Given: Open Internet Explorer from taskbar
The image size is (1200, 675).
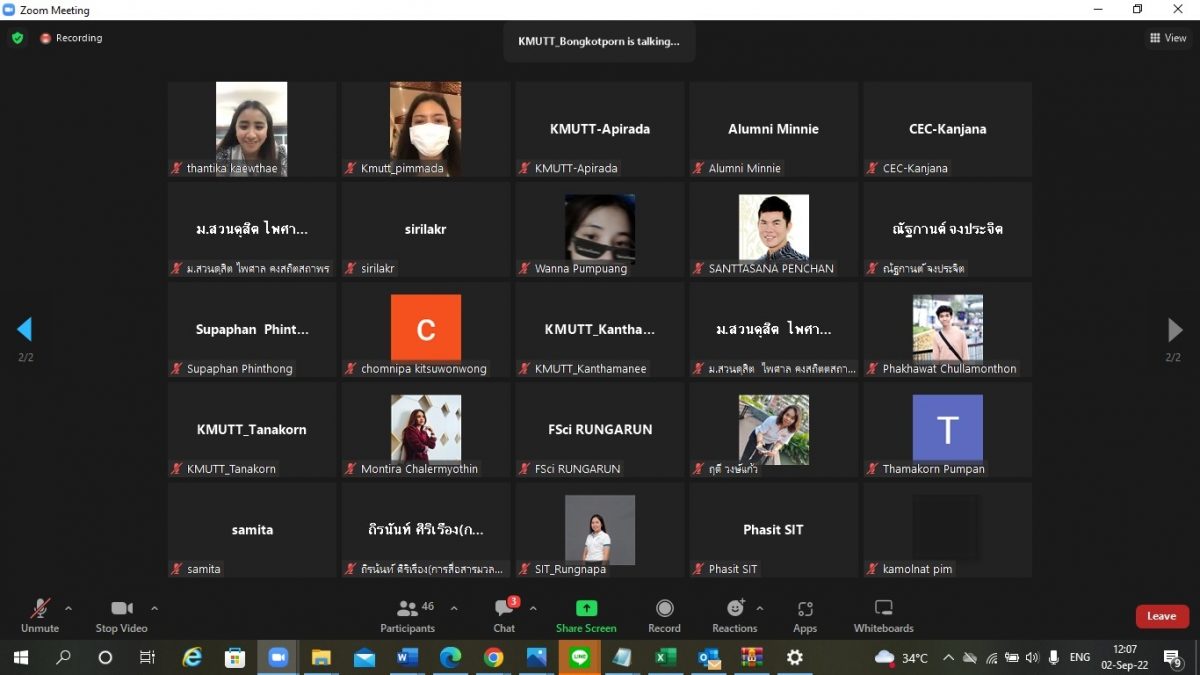Looking at the screenshot, I should click(x=192, y=658).
